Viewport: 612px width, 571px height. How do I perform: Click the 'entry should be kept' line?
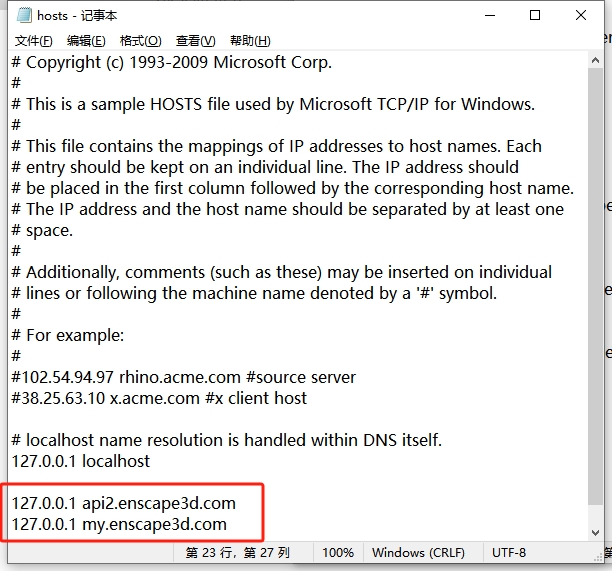265,167
